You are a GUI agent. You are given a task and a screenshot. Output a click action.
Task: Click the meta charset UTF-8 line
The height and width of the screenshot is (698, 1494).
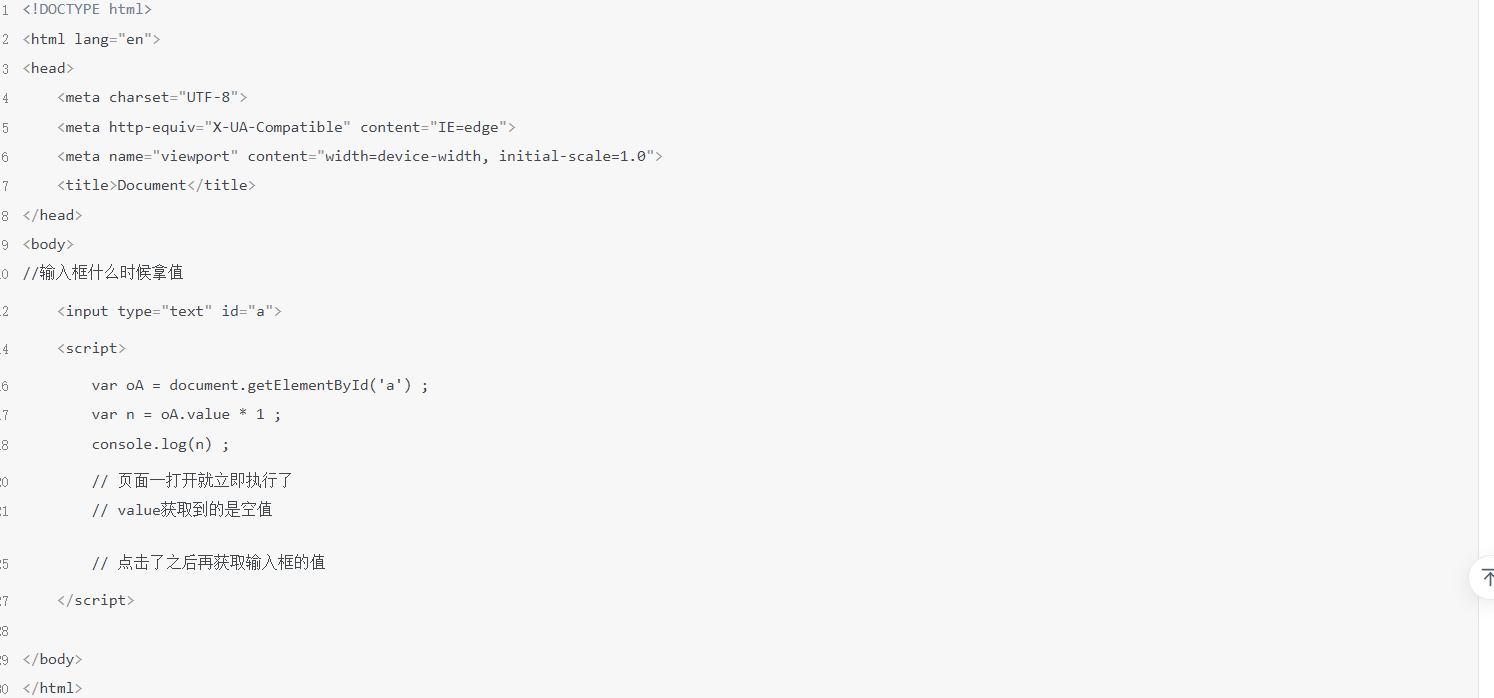point(152,97)
